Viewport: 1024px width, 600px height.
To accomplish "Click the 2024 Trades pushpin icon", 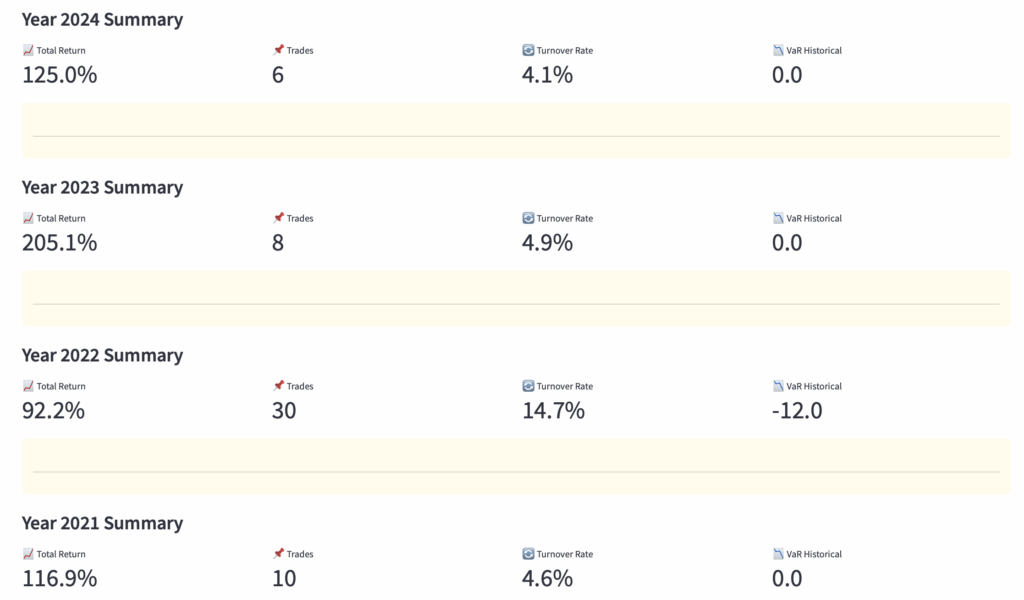I will [x=278, y=50].
